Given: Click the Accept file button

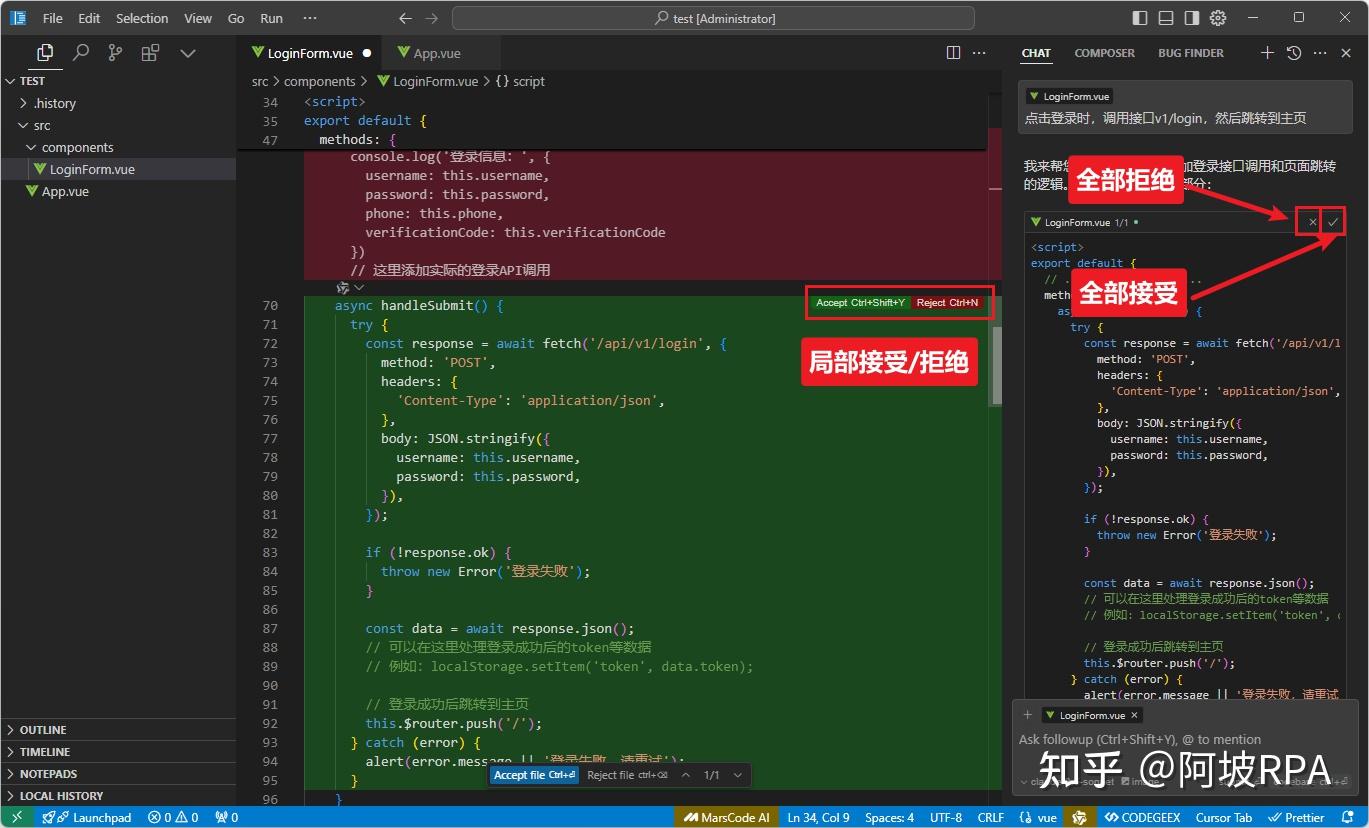Looking at the screenshot, I should (x=534, y=775).
